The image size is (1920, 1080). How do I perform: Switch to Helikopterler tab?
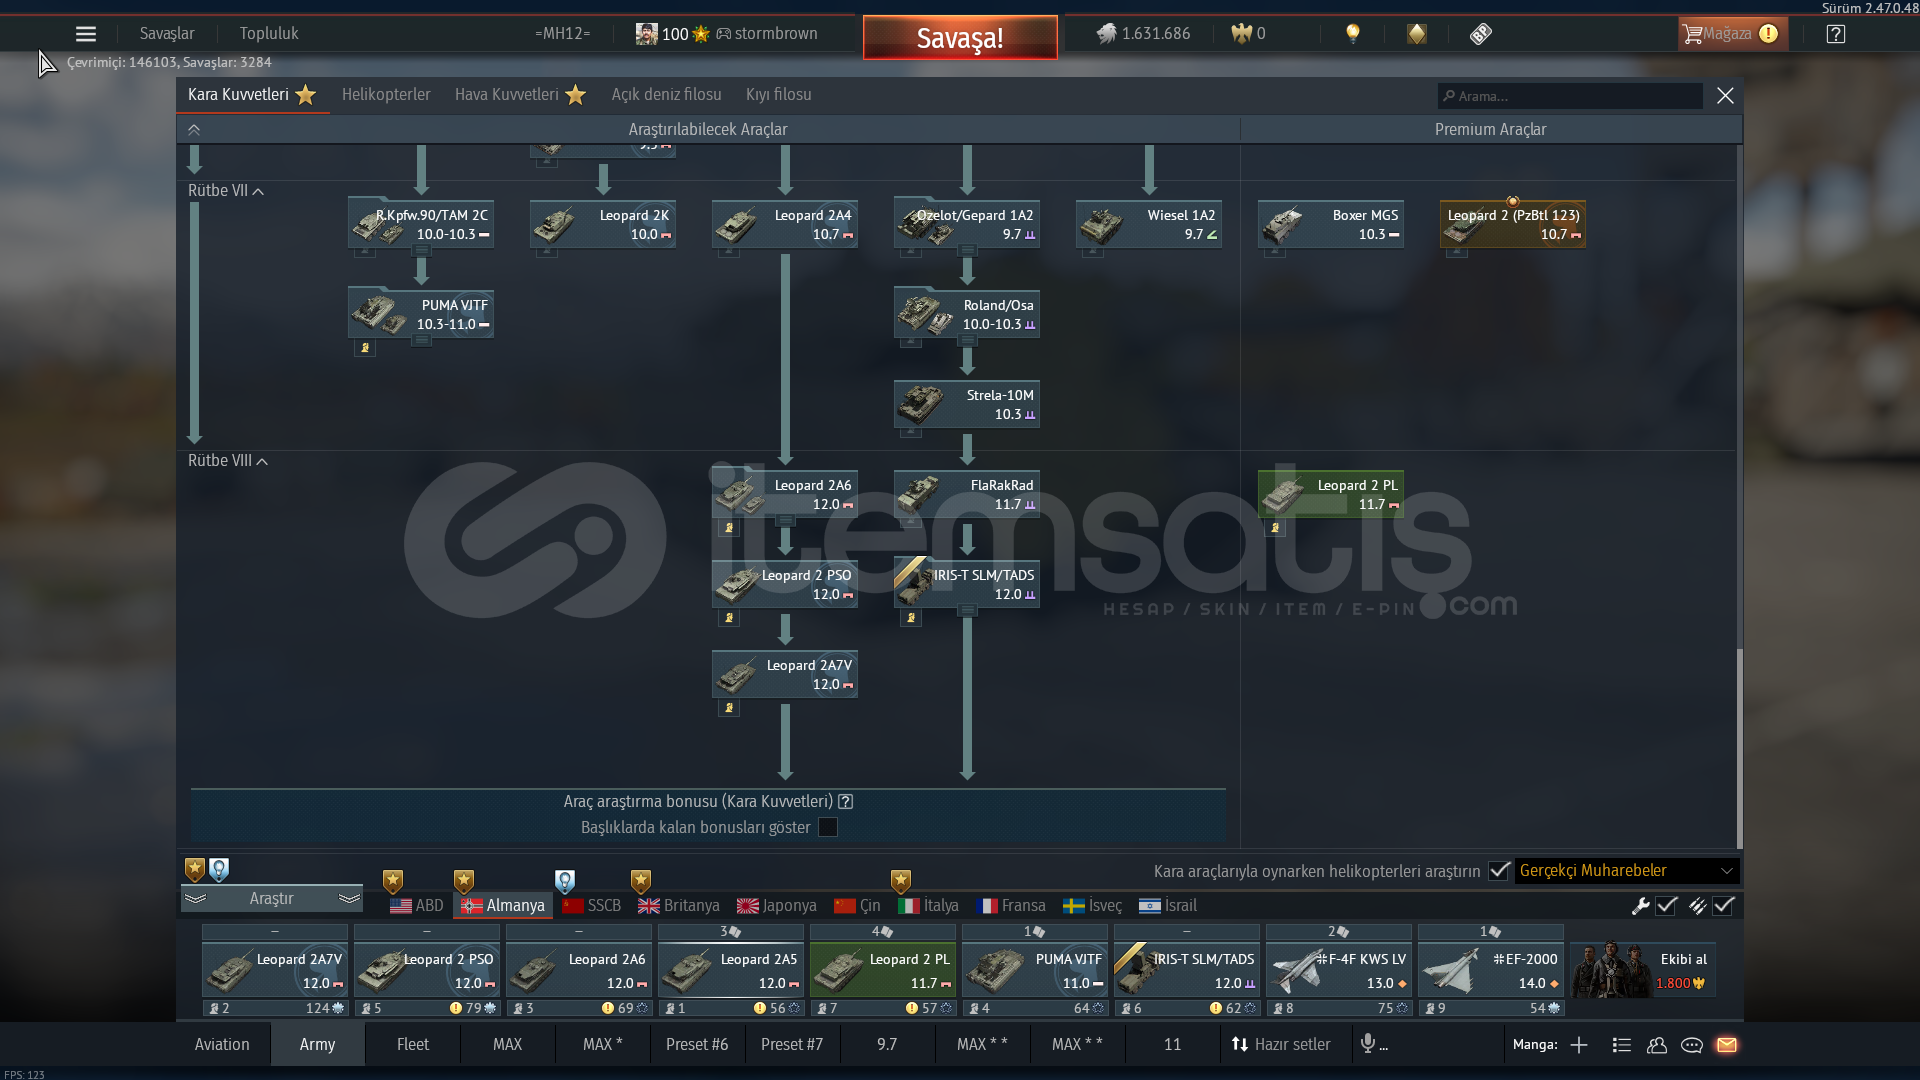386,95
